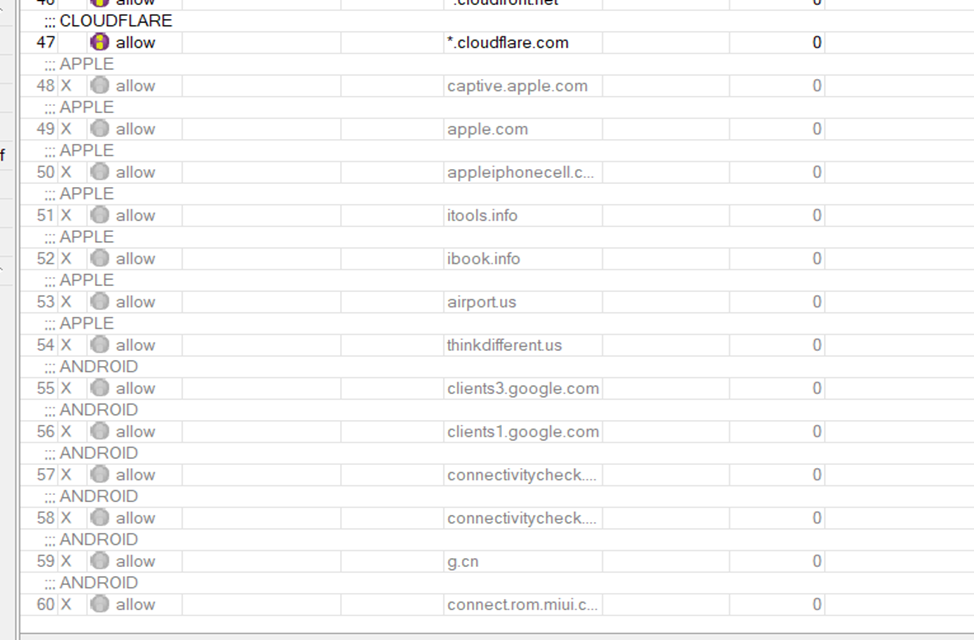Click the hit counter for rule 47
This screenshot has width=974, height=640.
click(x=817, y=42)
